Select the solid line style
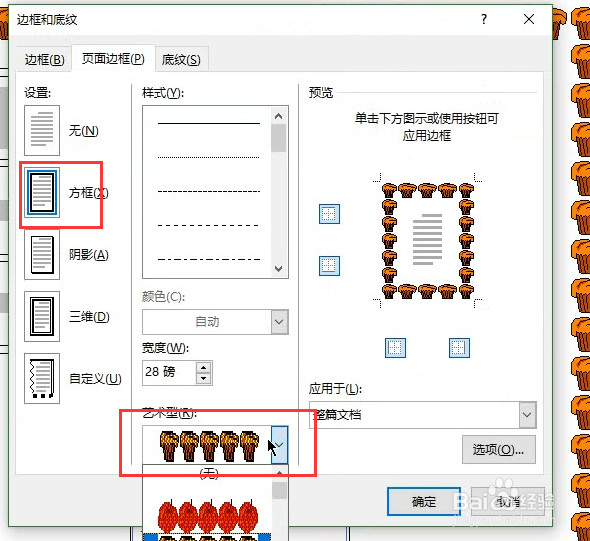The height and width of the screenshot is (541, 590). [208, 123]
